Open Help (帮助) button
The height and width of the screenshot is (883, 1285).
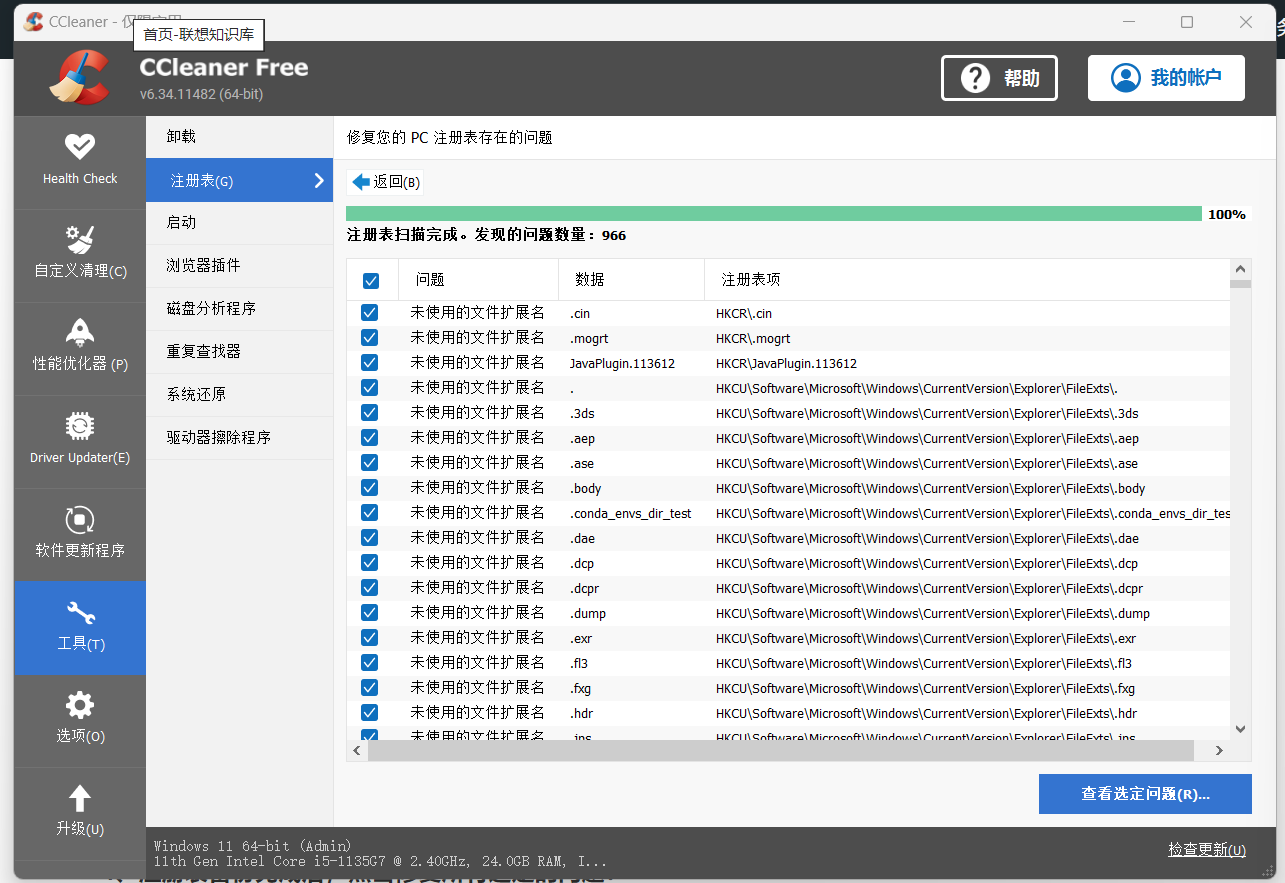[999, 78]
